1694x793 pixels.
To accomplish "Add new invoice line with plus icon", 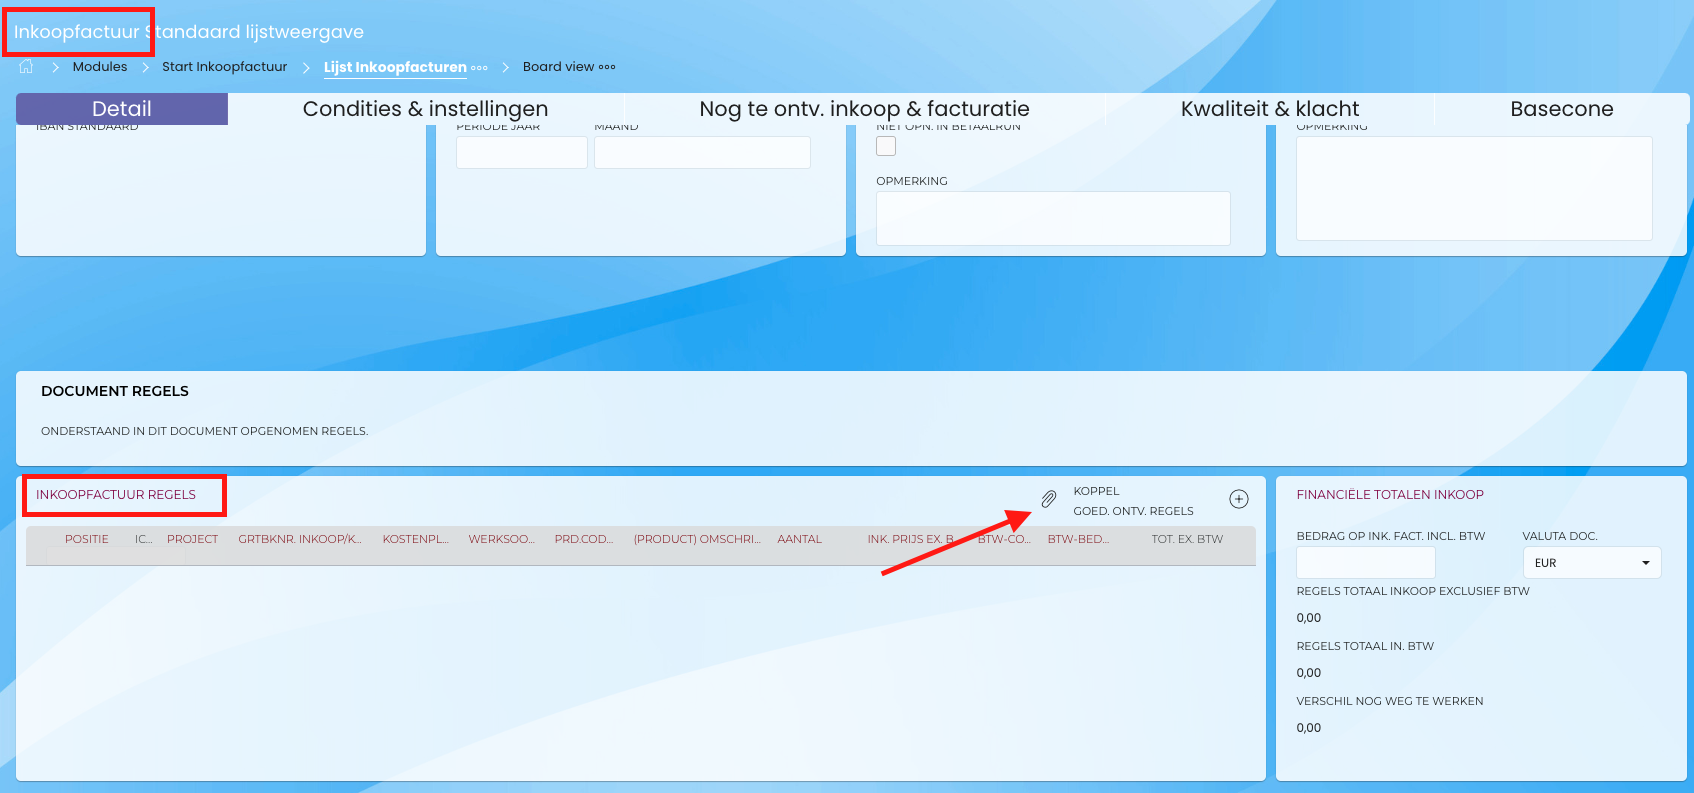I will 1239,499.
